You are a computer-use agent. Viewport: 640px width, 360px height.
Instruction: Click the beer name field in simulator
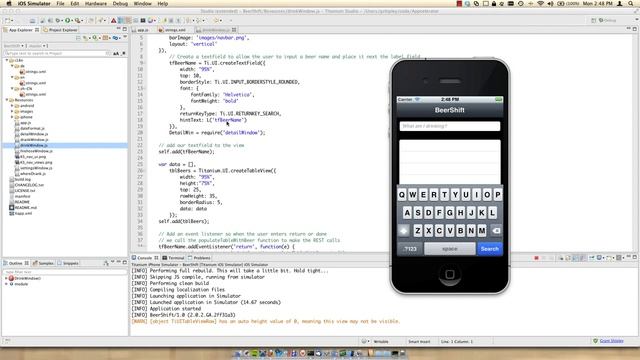(450, 126)
